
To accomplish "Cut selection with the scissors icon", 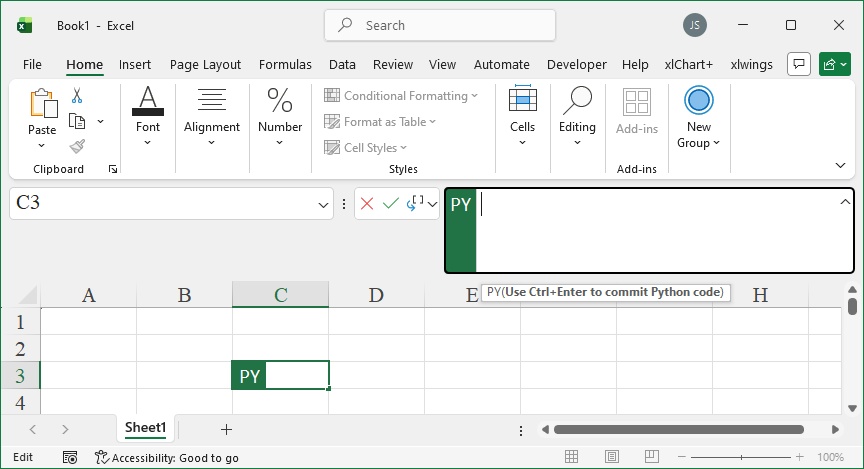I will 77,95.
